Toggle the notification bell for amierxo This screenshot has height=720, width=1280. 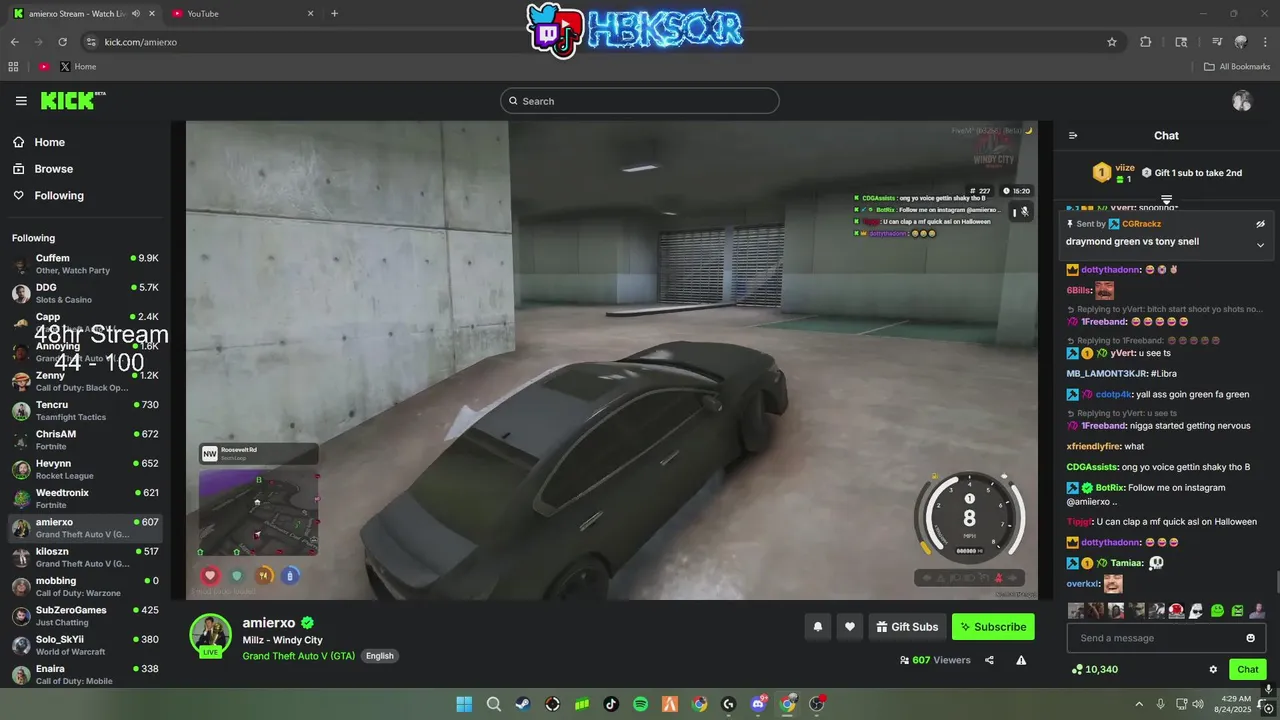pyautogui.click(x=817, y=627)
